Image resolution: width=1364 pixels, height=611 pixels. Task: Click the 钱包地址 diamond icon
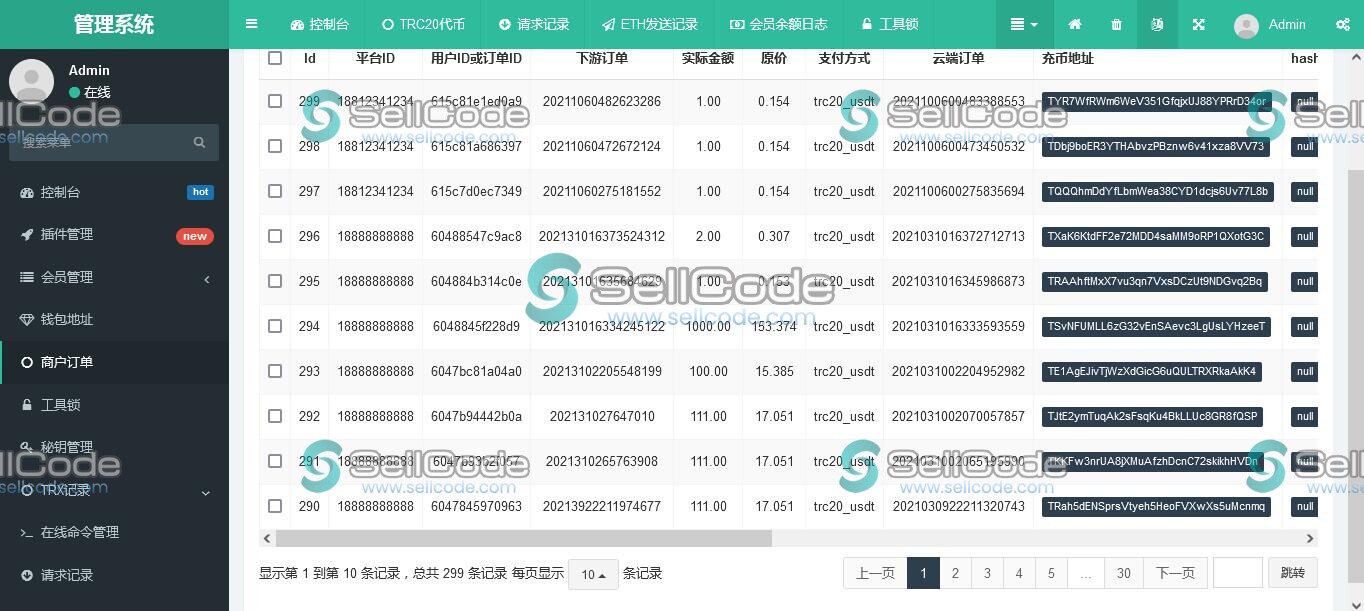[27, 320]
